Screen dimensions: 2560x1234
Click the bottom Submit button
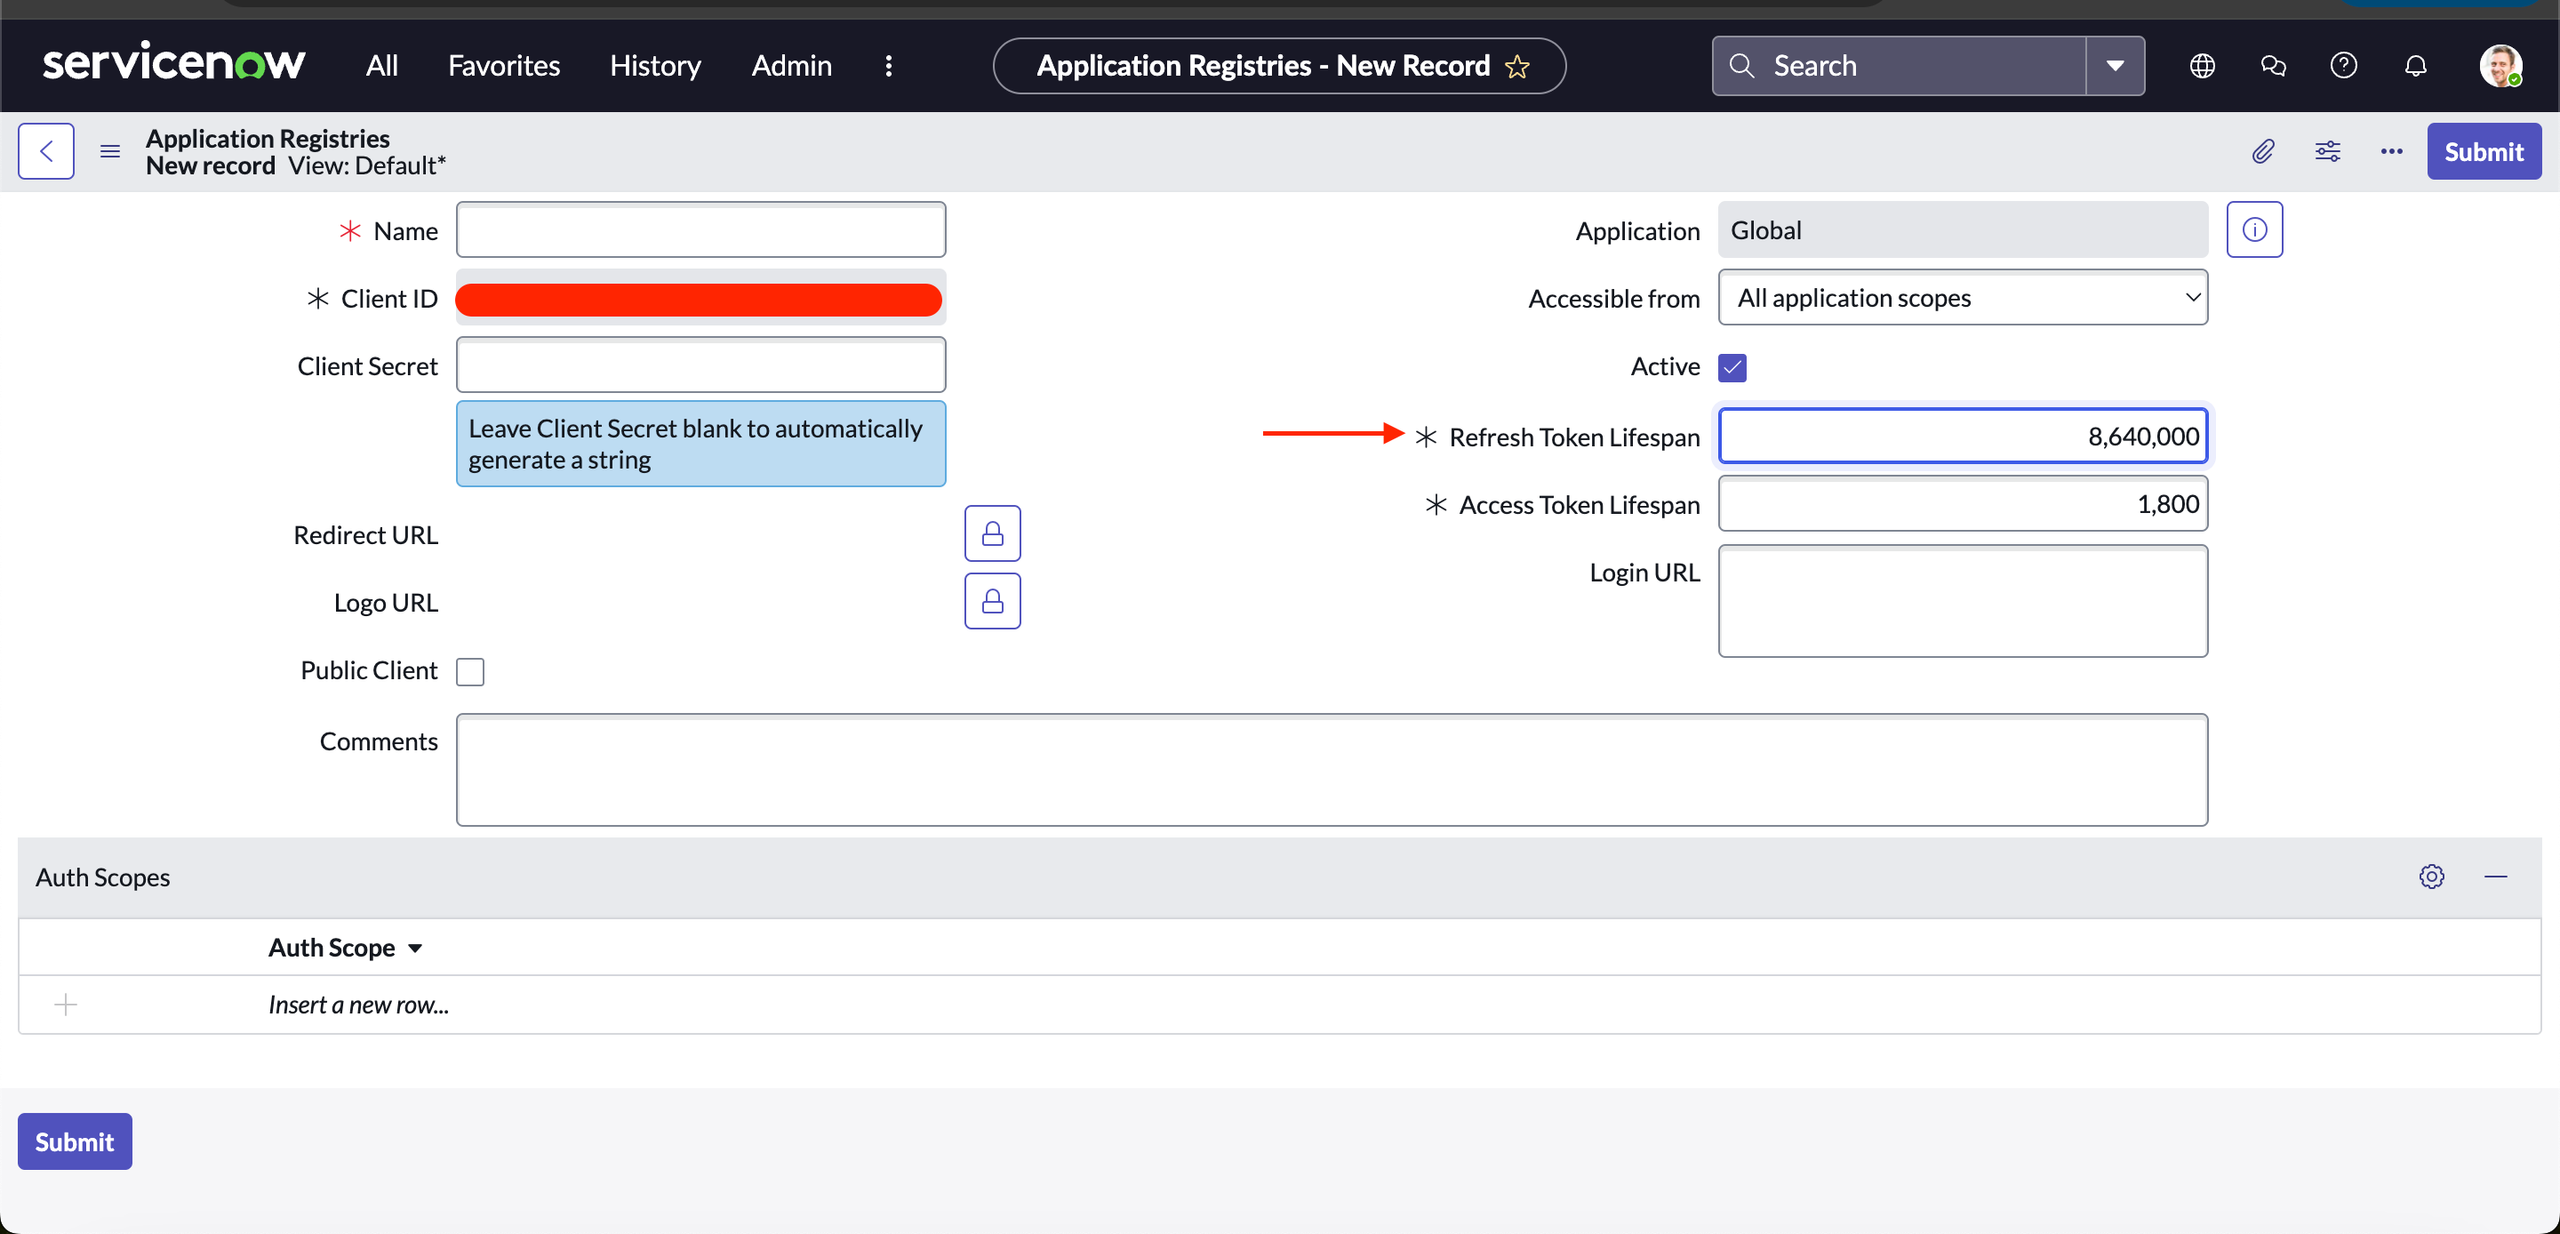pyautogui.click(x=75, y=1141)
